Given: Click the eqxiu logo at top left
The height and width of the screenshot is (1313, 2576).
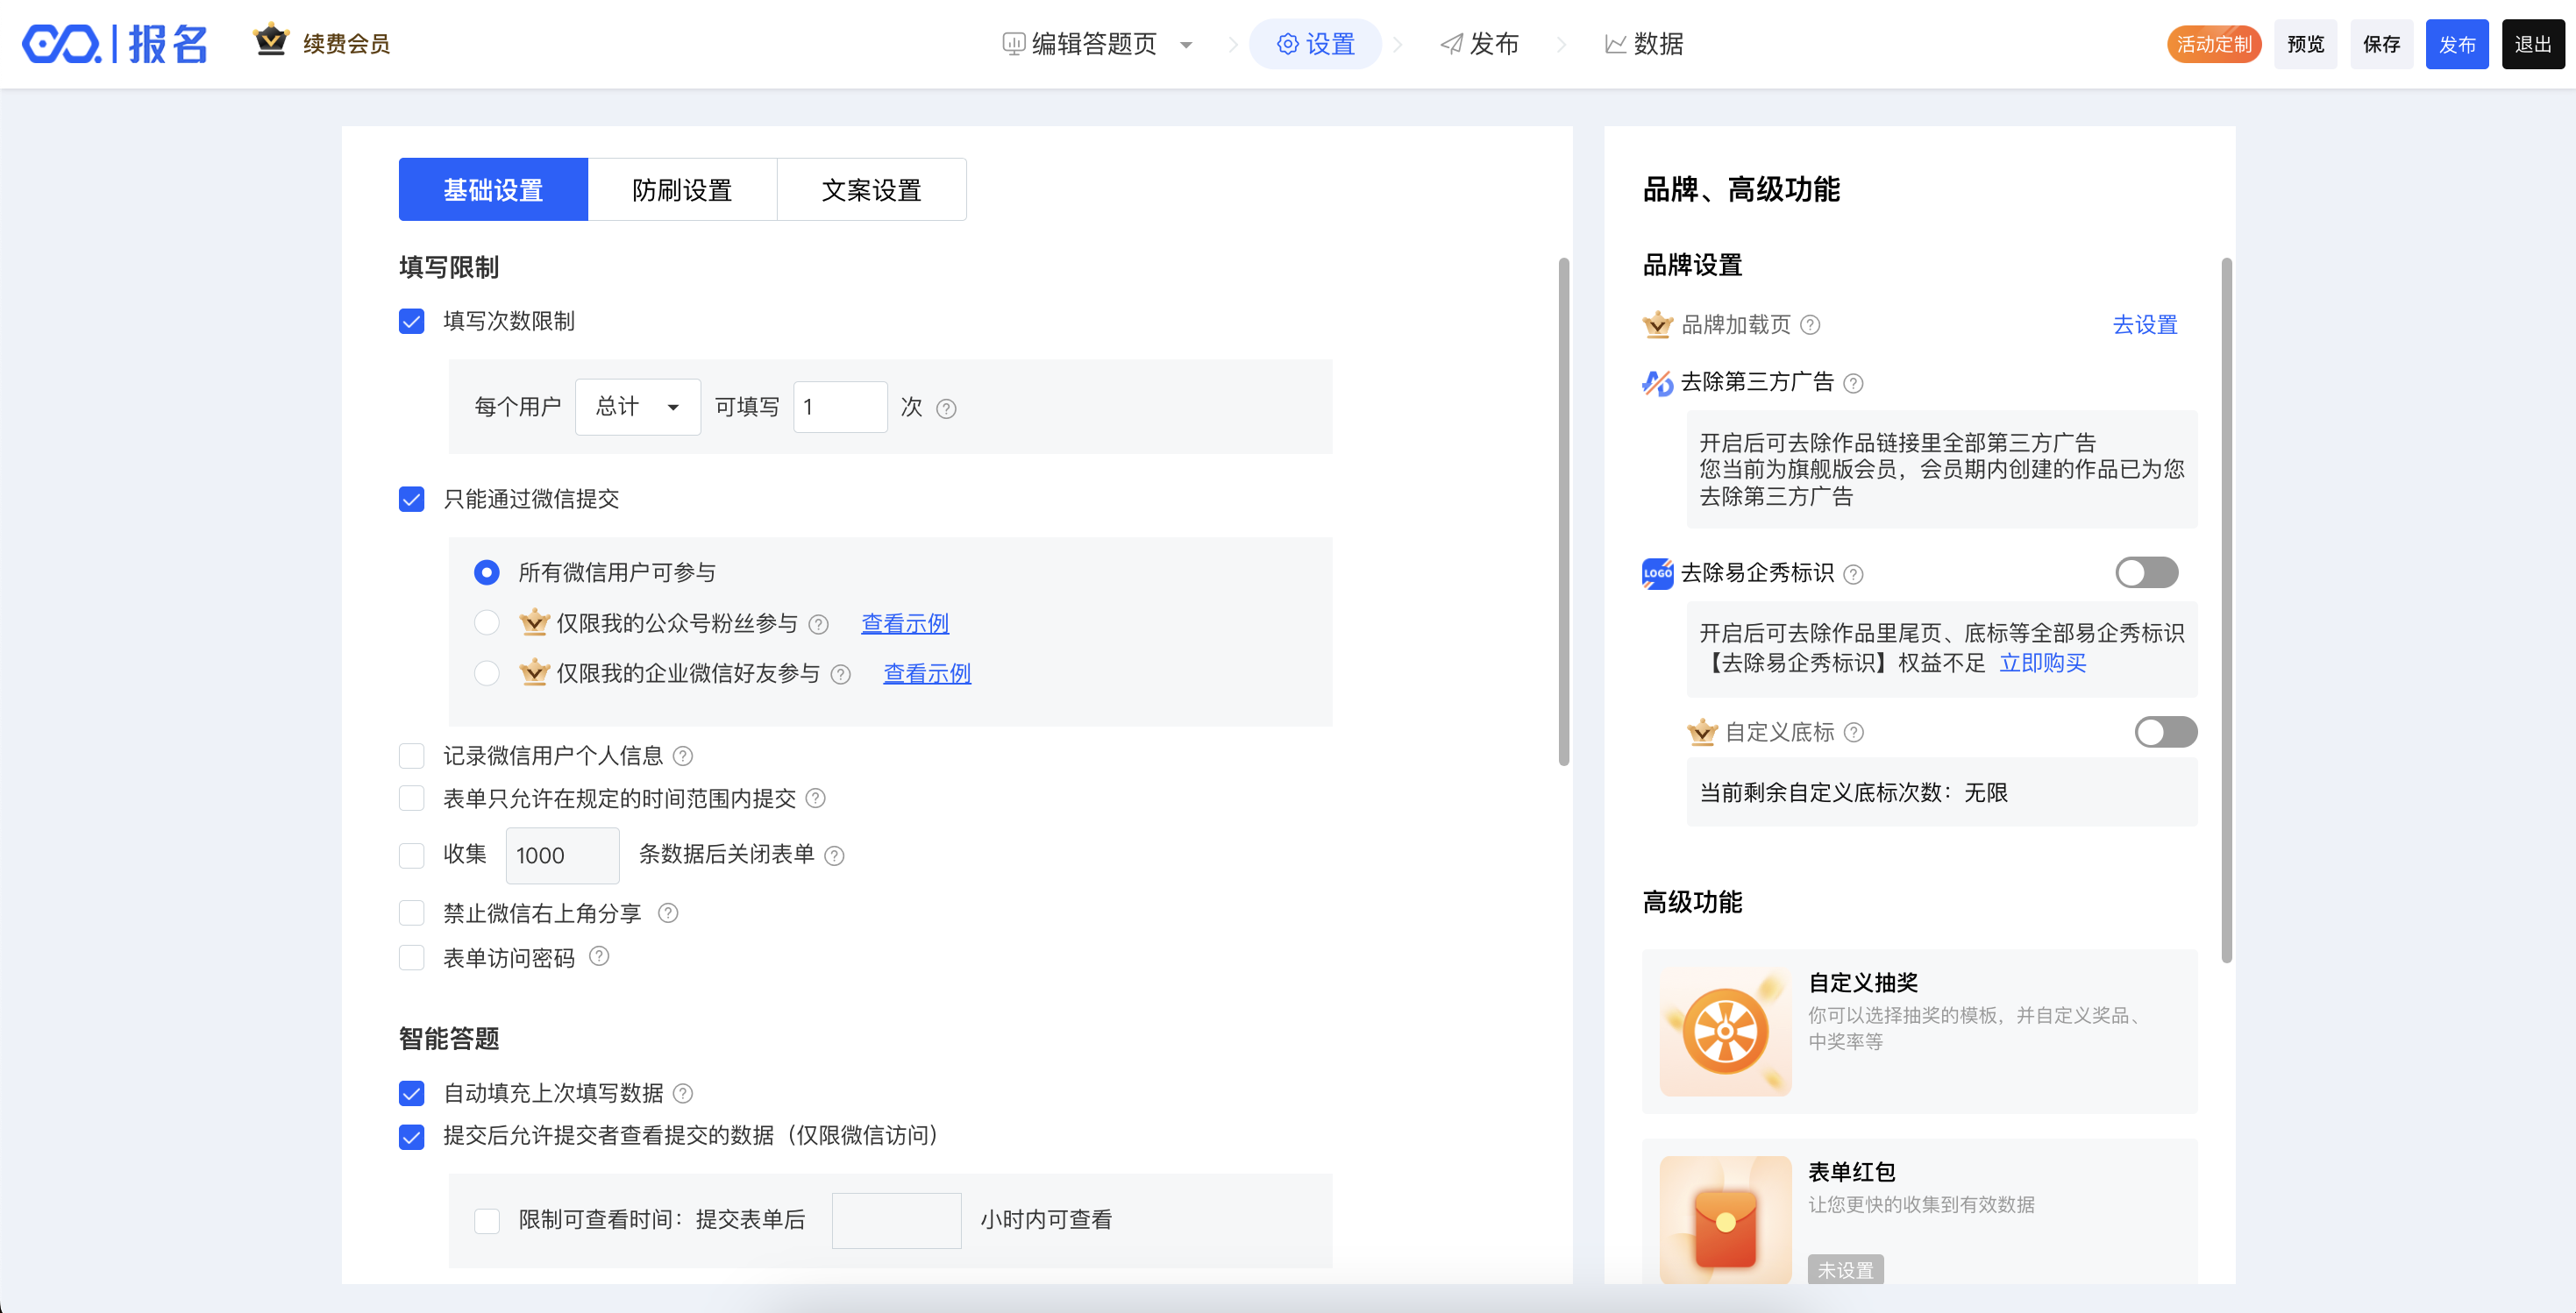Looking at the screenshot, I should [x=62, y=44].
